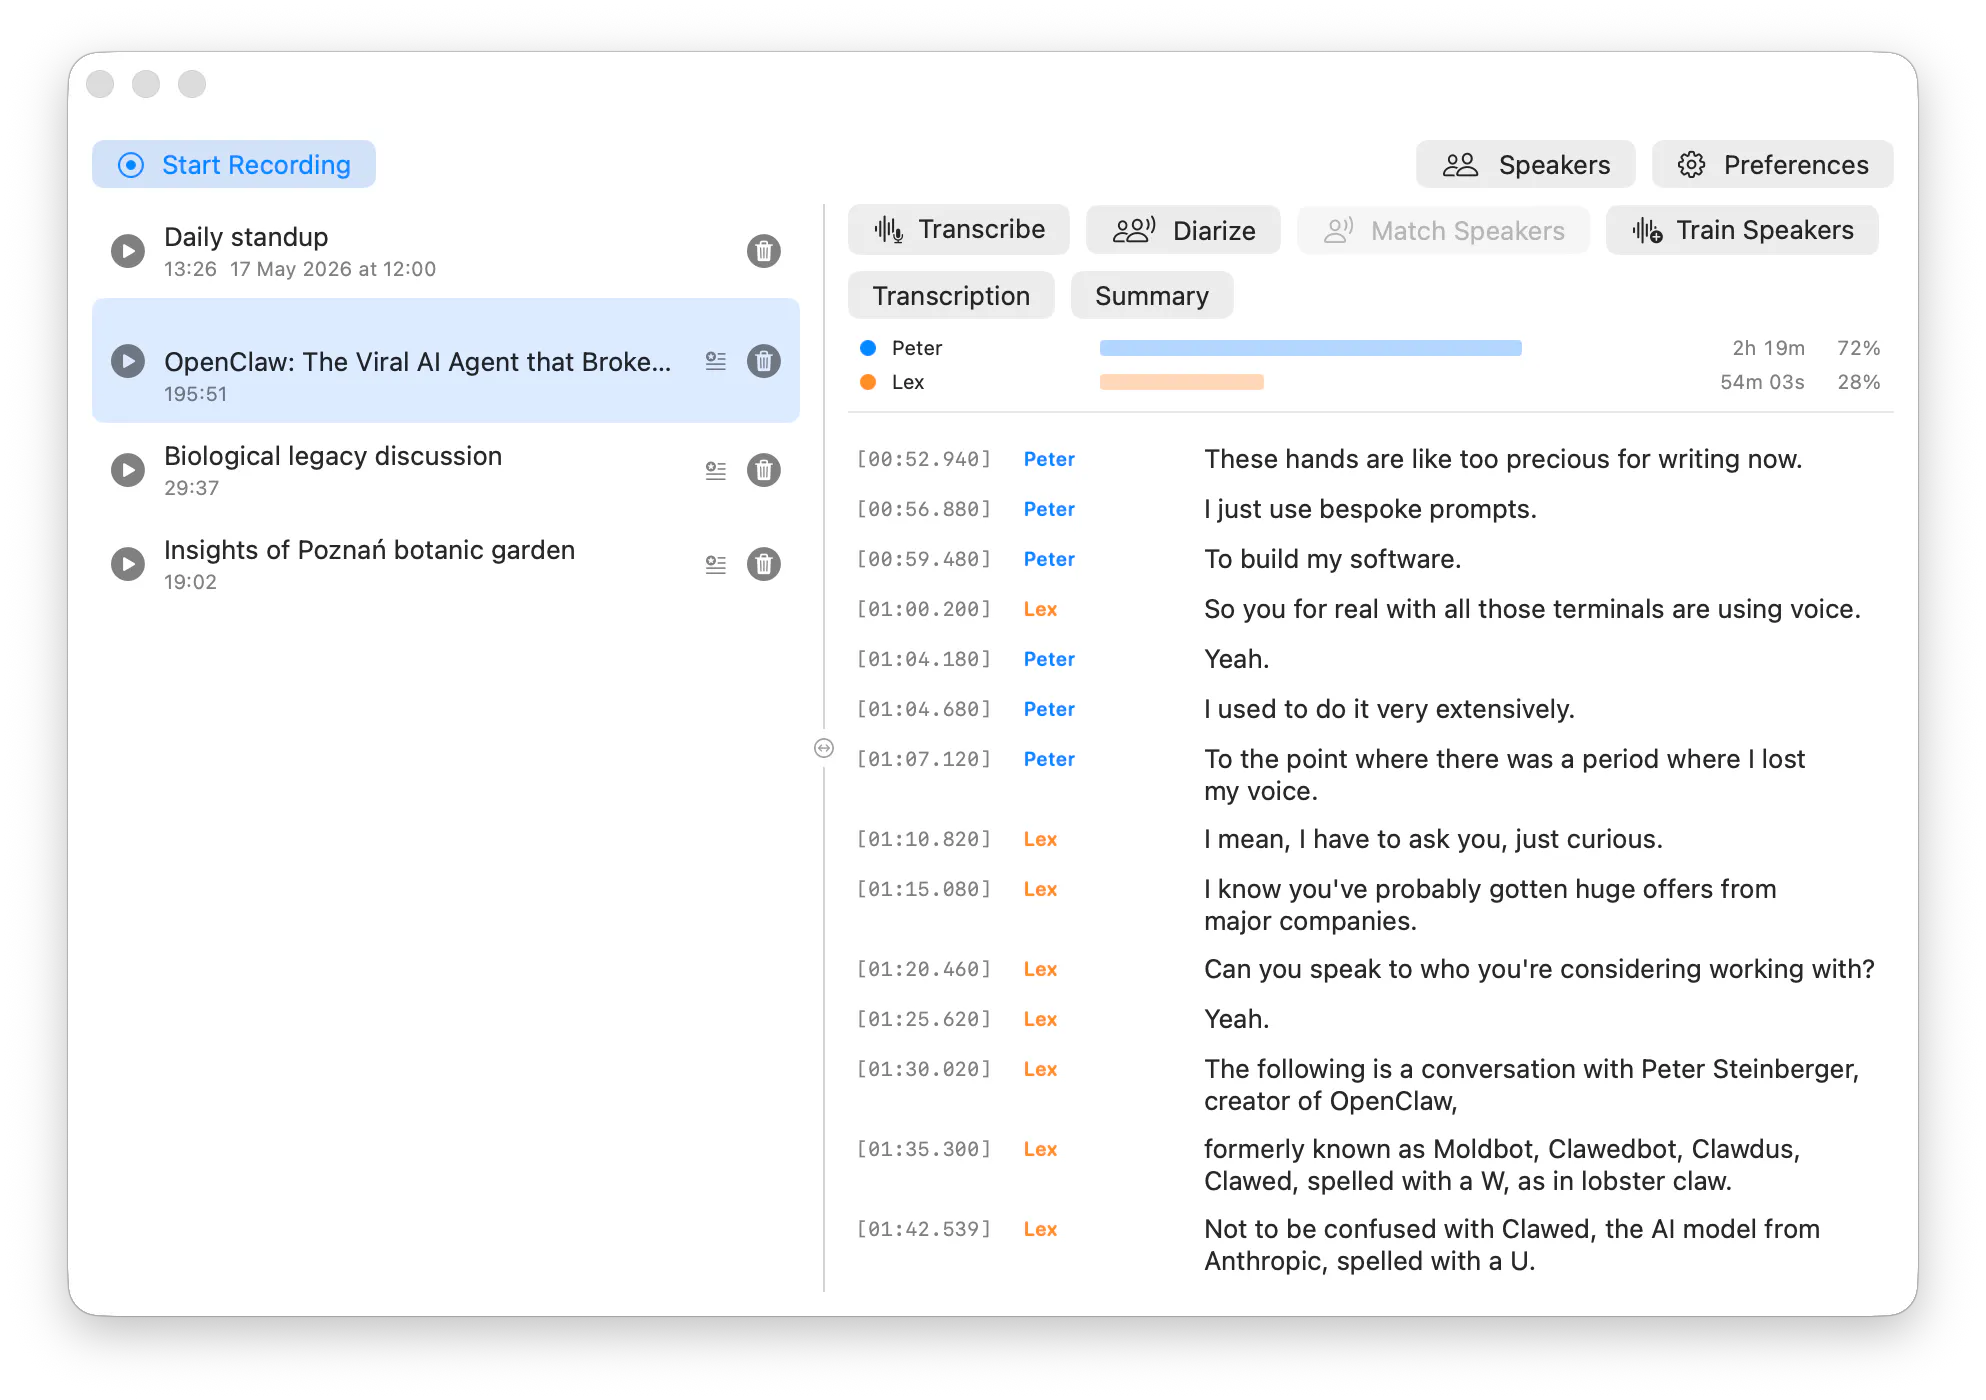
Task: Click the Lex label at [01:30.020]
Action: (1040, 1069)
